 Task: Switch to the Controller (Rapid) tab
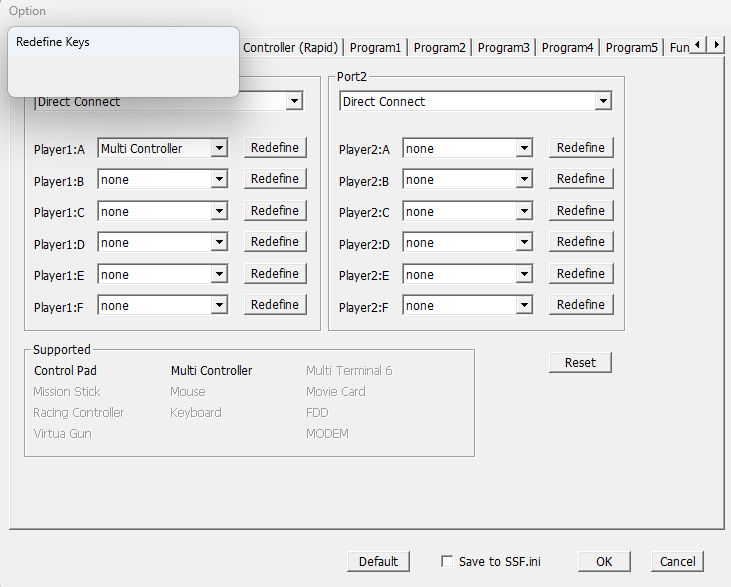coord(291,47)
